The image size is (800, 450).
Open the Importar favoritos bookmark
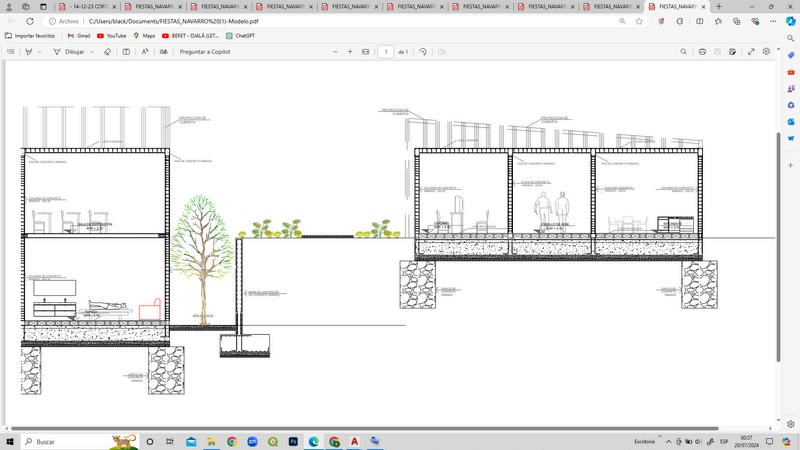pos(30,36)
